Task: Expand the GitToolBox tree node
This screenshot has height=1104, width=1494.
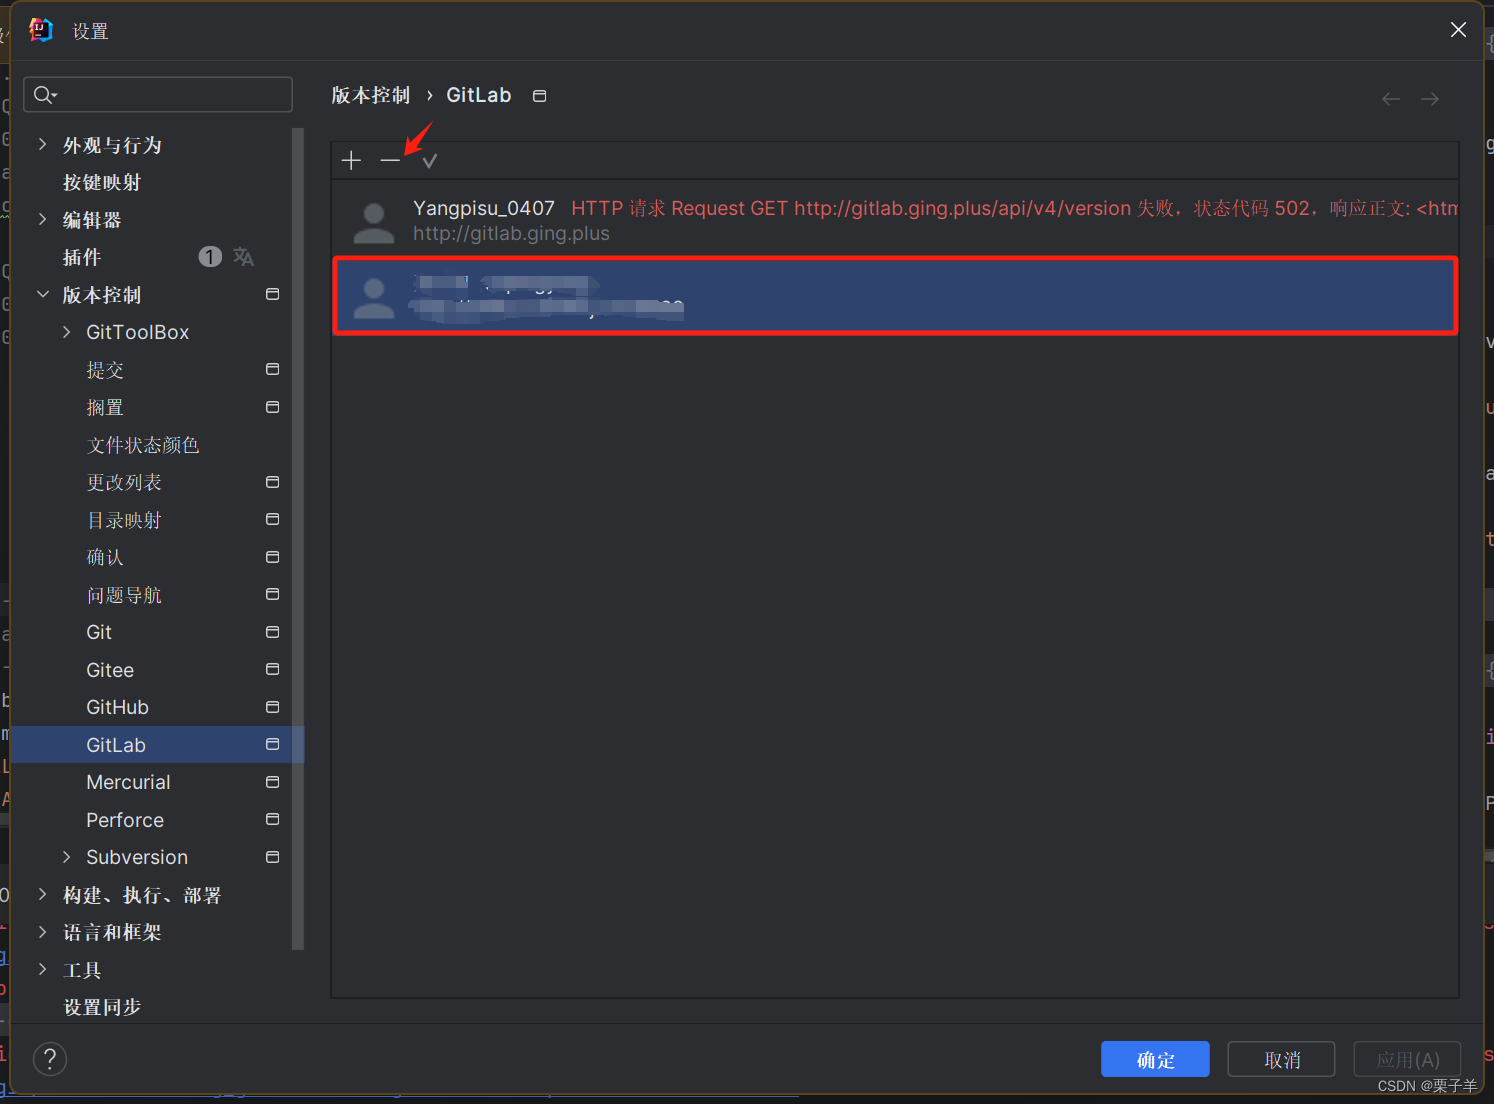Action: pyautogui.click(x=66, y=332)
